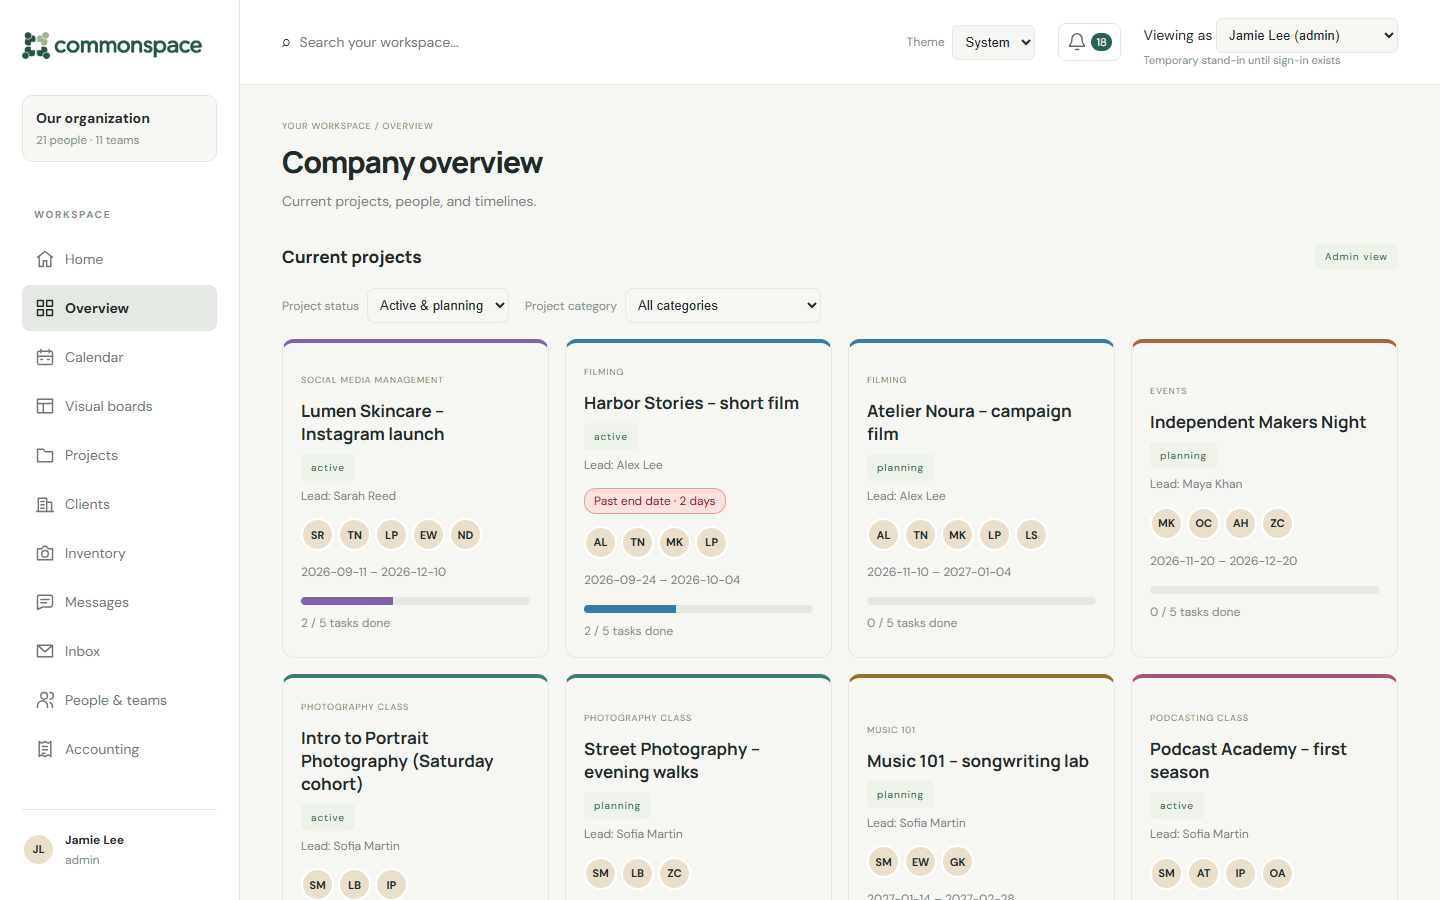
Task: Click Independent Makers Night progress bar
Action: click(1264, 590)
